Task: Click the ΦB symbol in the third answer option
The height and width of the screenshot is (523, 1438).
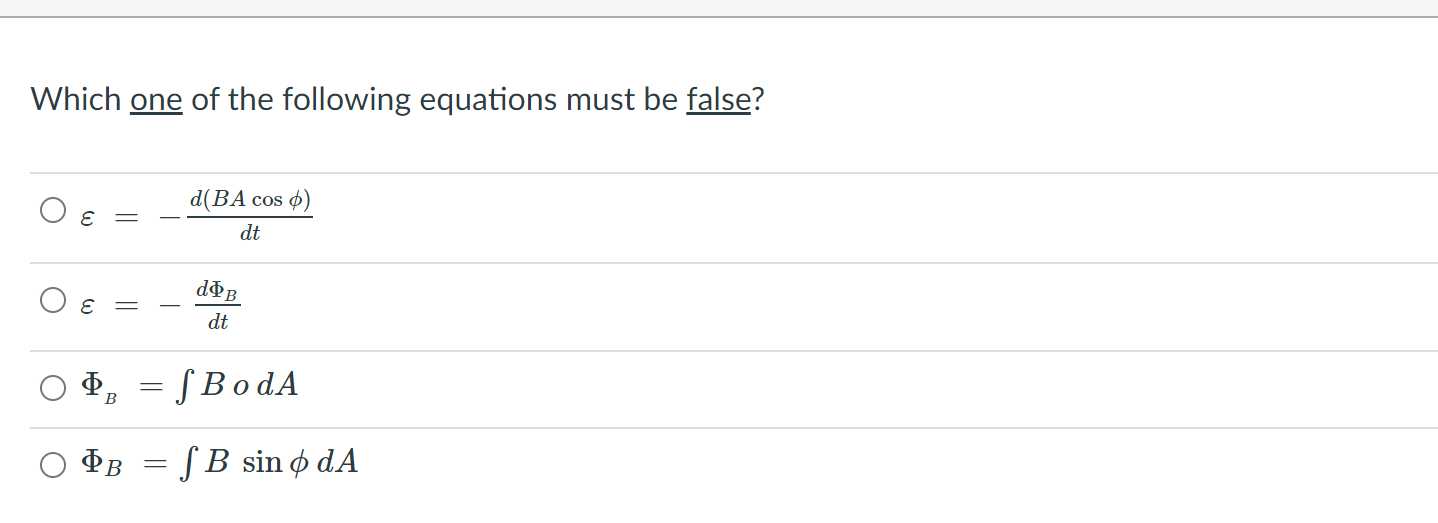Action: point(99,387)
